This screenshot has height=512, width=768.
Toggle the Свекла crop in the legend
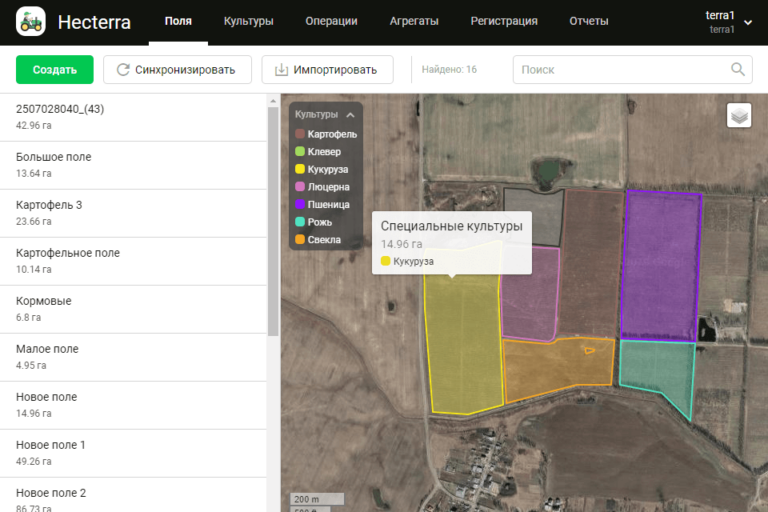(x=324, y=240)
